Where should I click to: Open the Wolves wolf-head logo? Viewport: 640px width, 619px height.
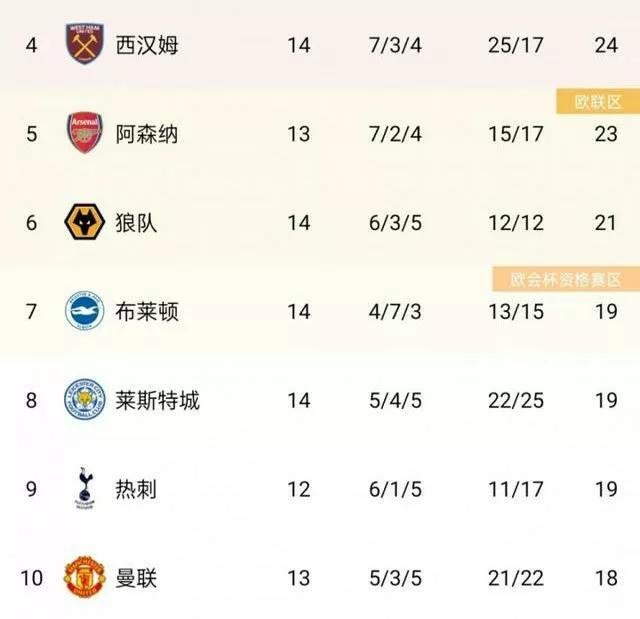(85, 222)
